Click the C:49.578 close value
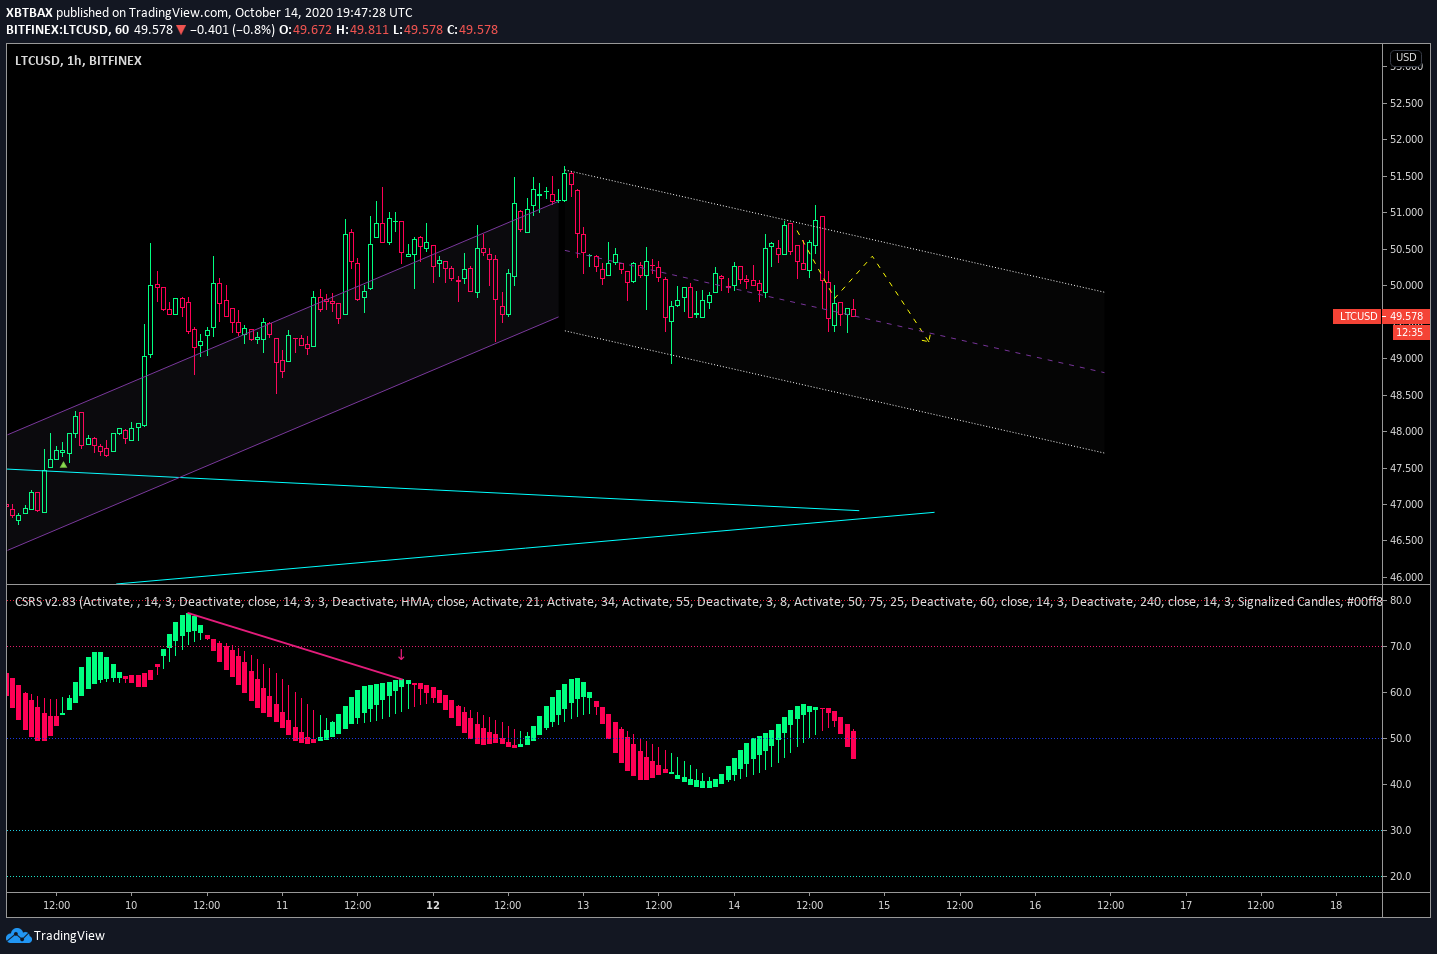The image size is (1437, 954). point(472,30)
